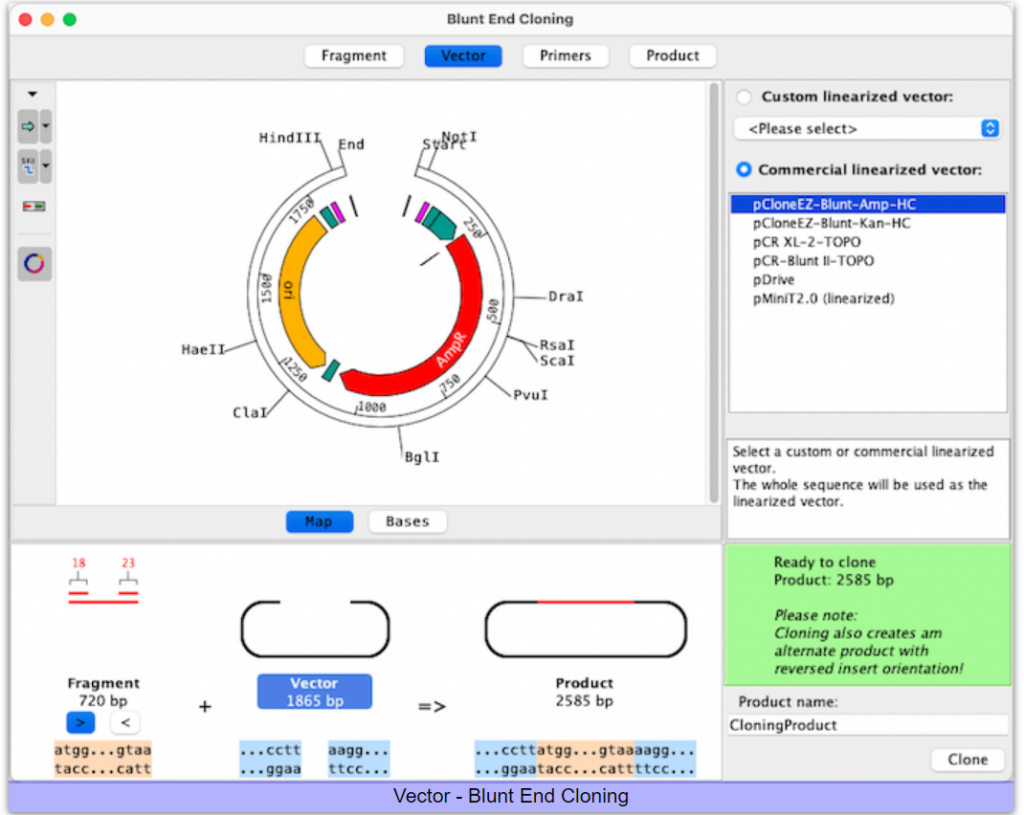
Task: Click the red-green primer display icon
Action: [34, 206]
